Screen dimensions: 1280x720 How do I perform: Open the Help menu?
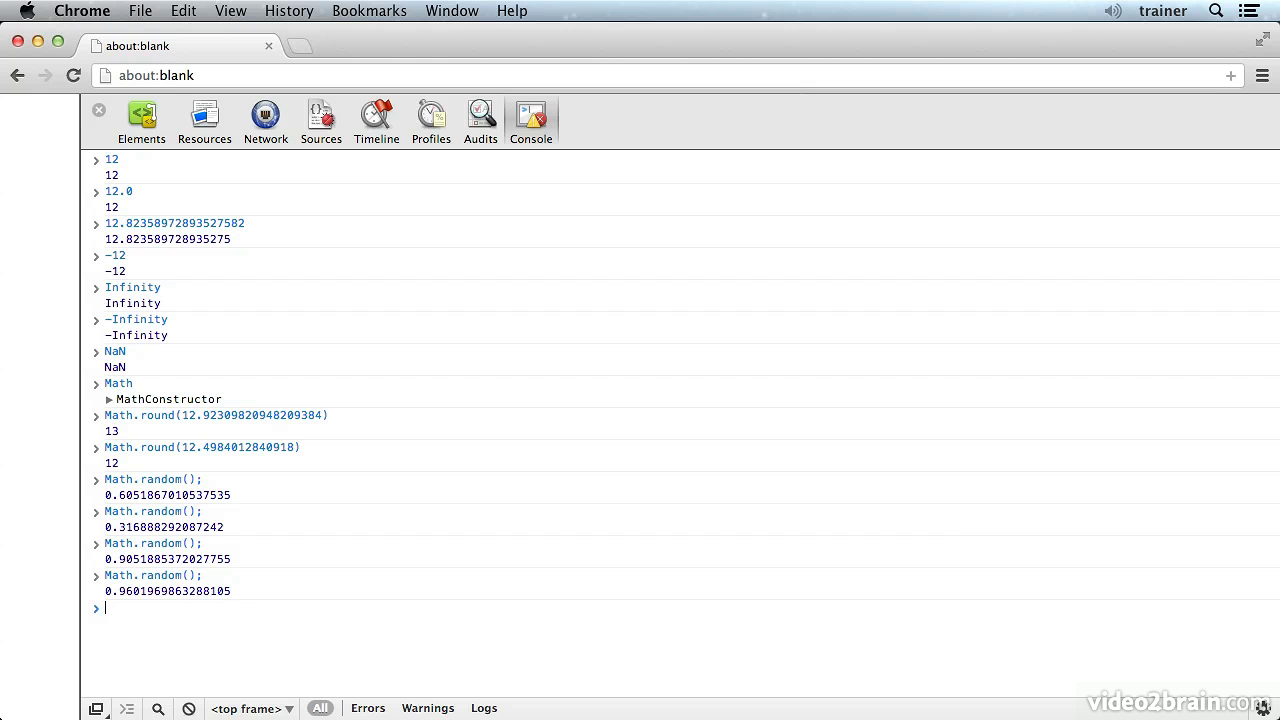[x=512, y=11]
